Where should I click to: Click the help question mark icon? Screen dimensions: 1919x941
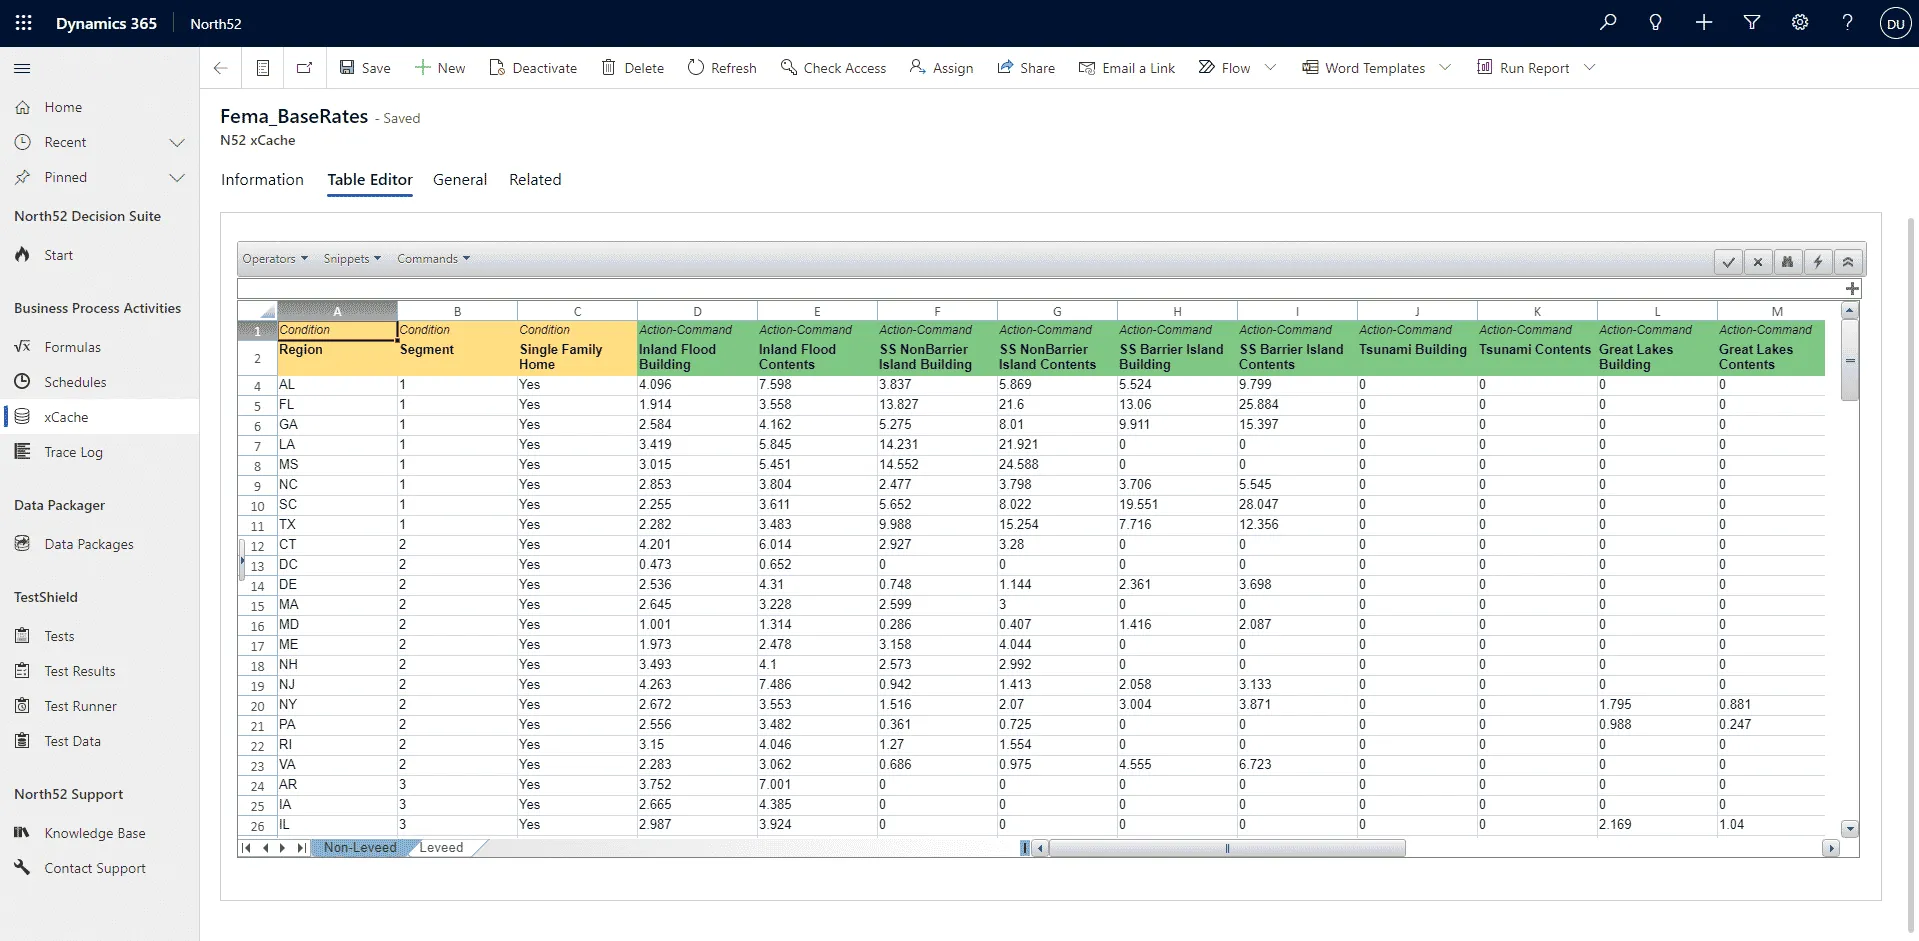click(x=1848, y=22)
